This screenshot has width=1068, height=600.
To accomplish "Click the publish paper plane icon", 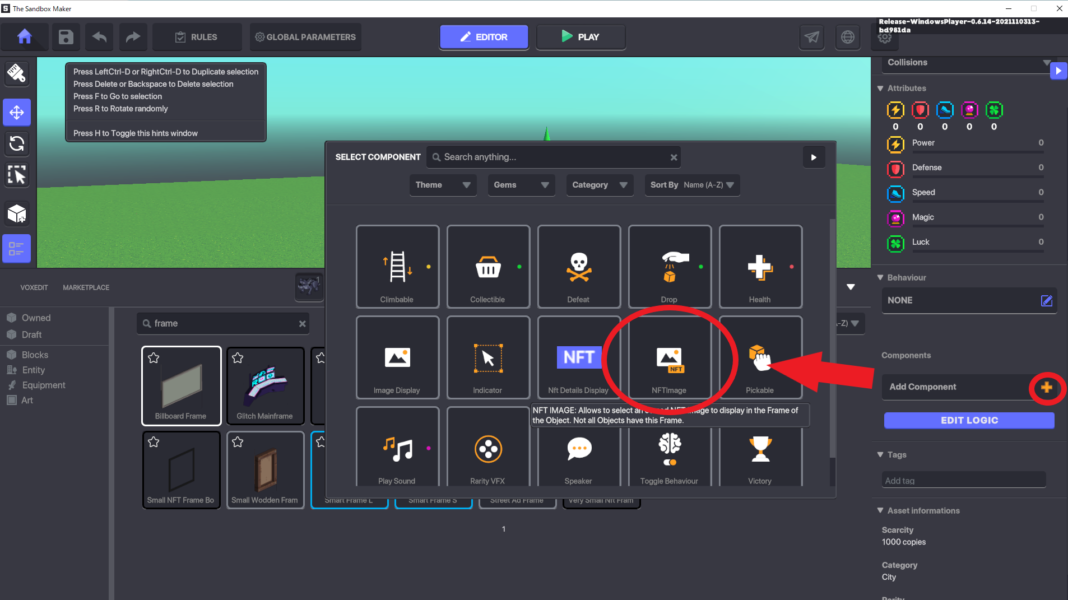I will pos(812,37).
